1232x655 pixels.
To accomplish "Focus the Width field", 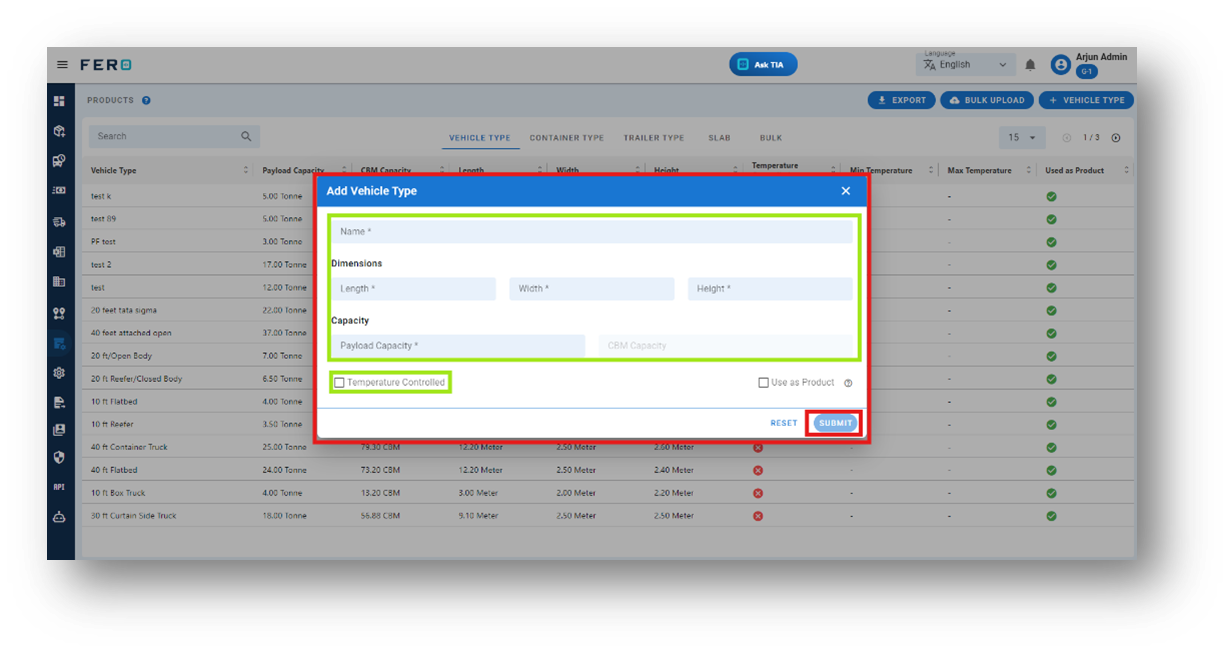I will (x=592, y=289).
